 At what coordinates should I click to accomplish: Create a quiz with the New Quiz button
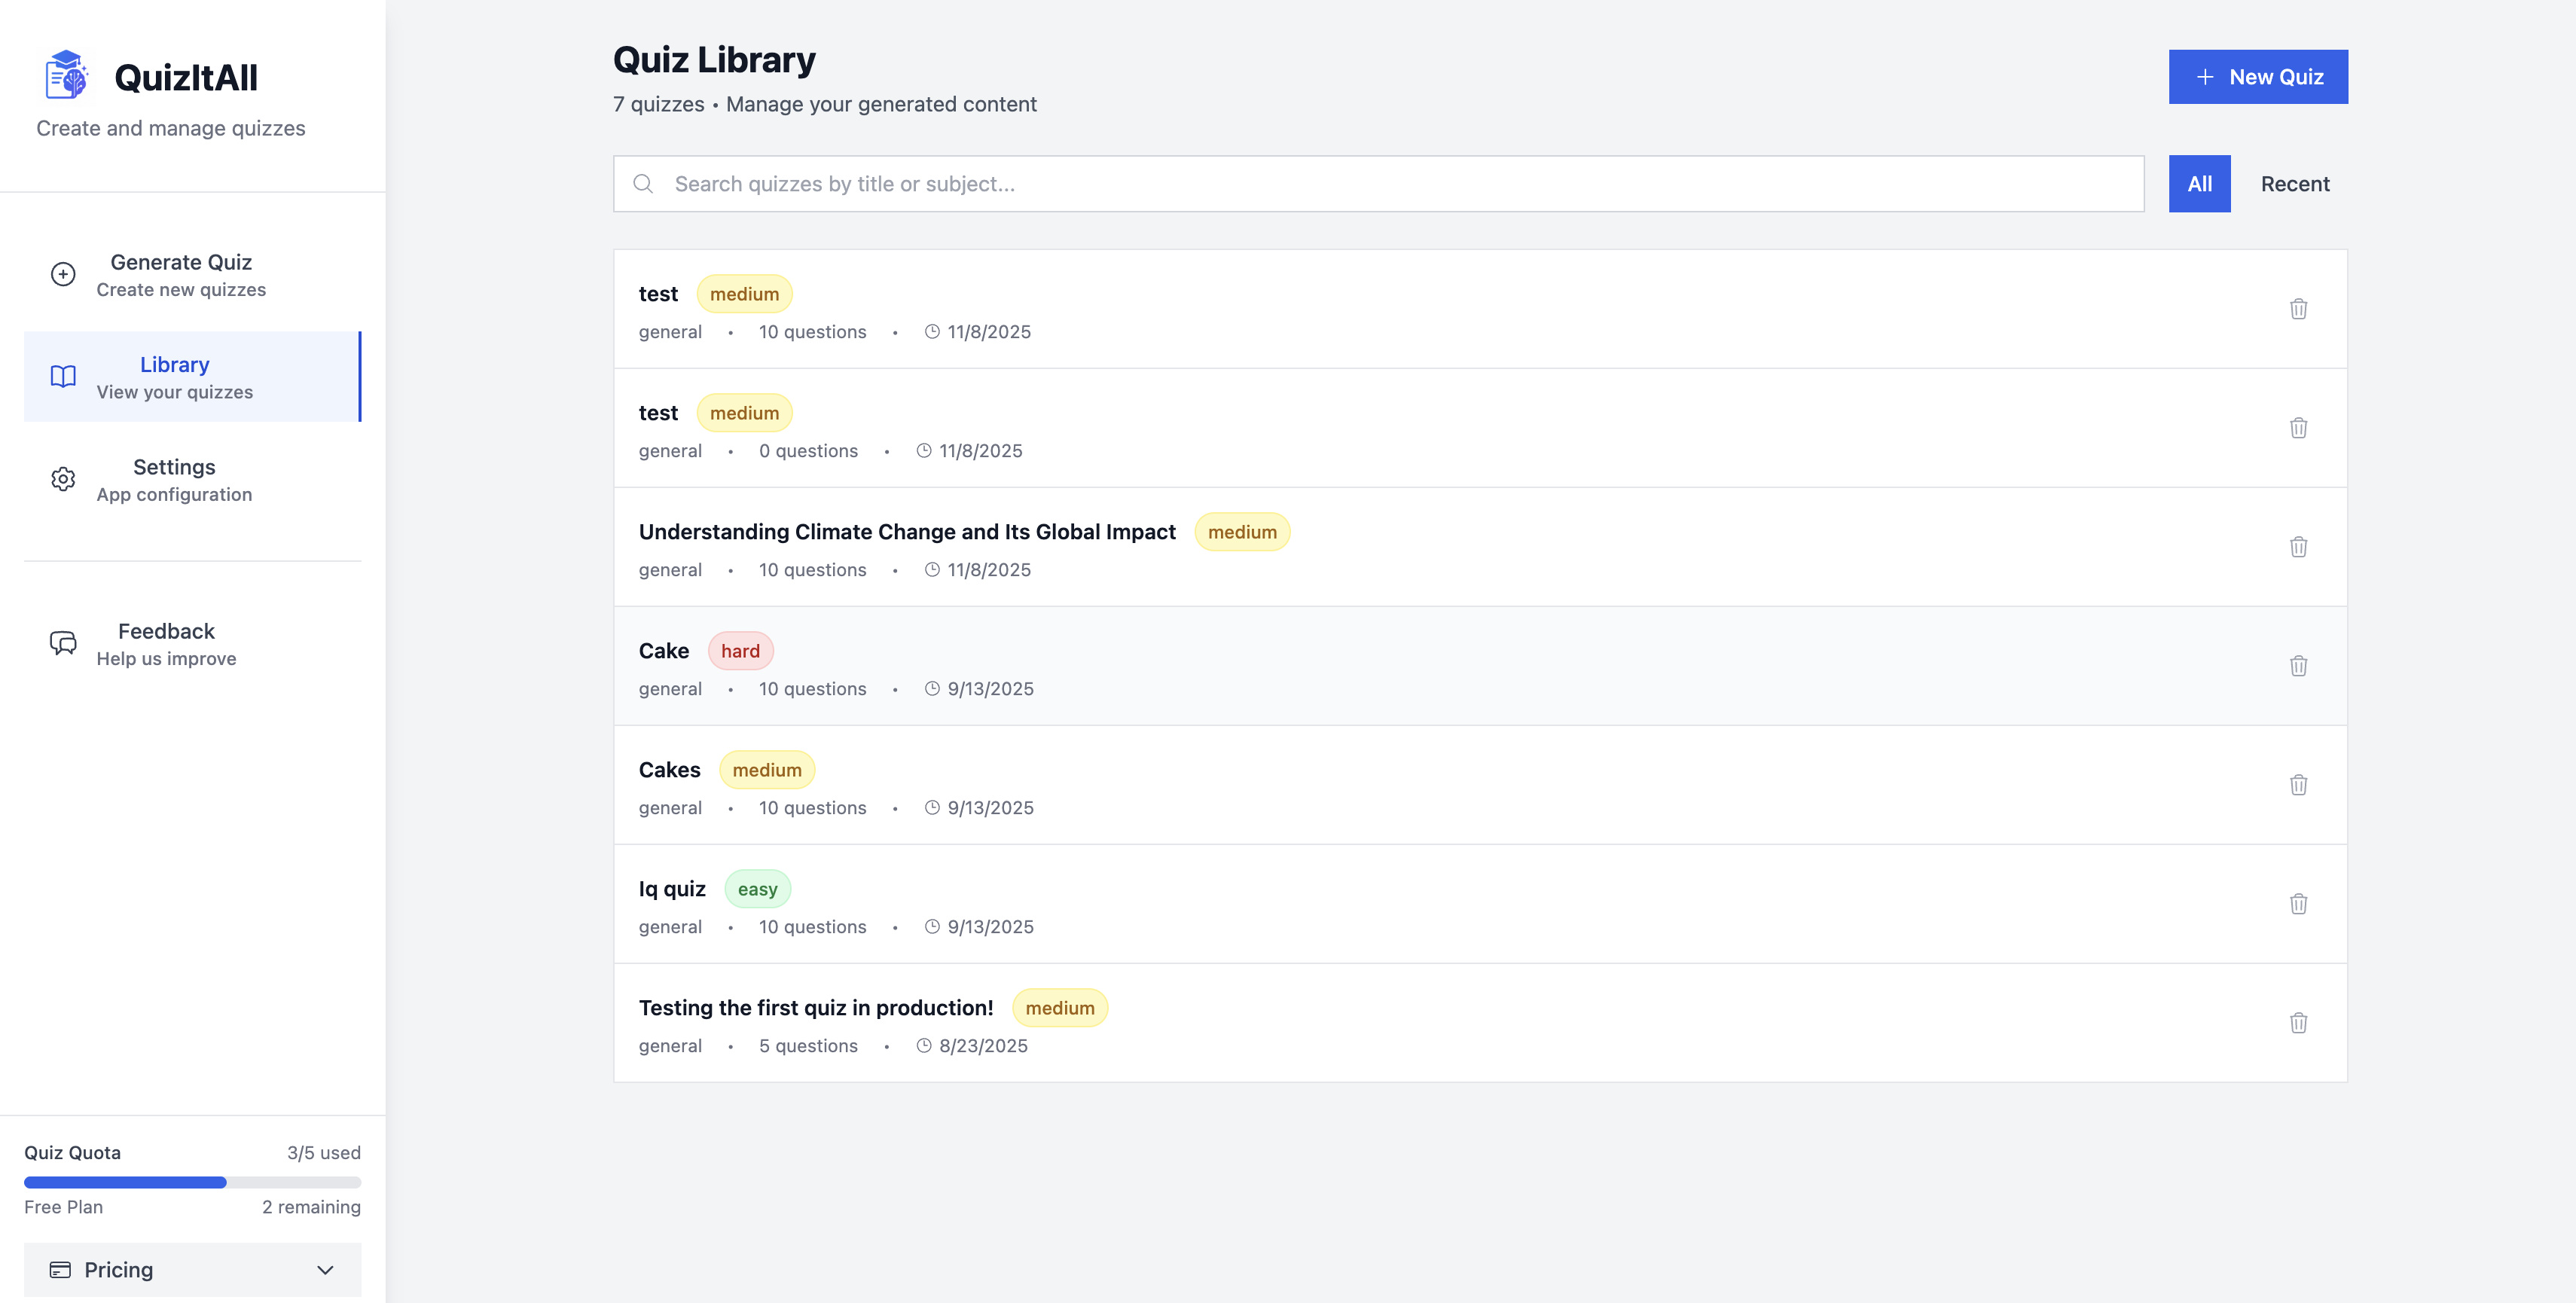coord(2258,76)
